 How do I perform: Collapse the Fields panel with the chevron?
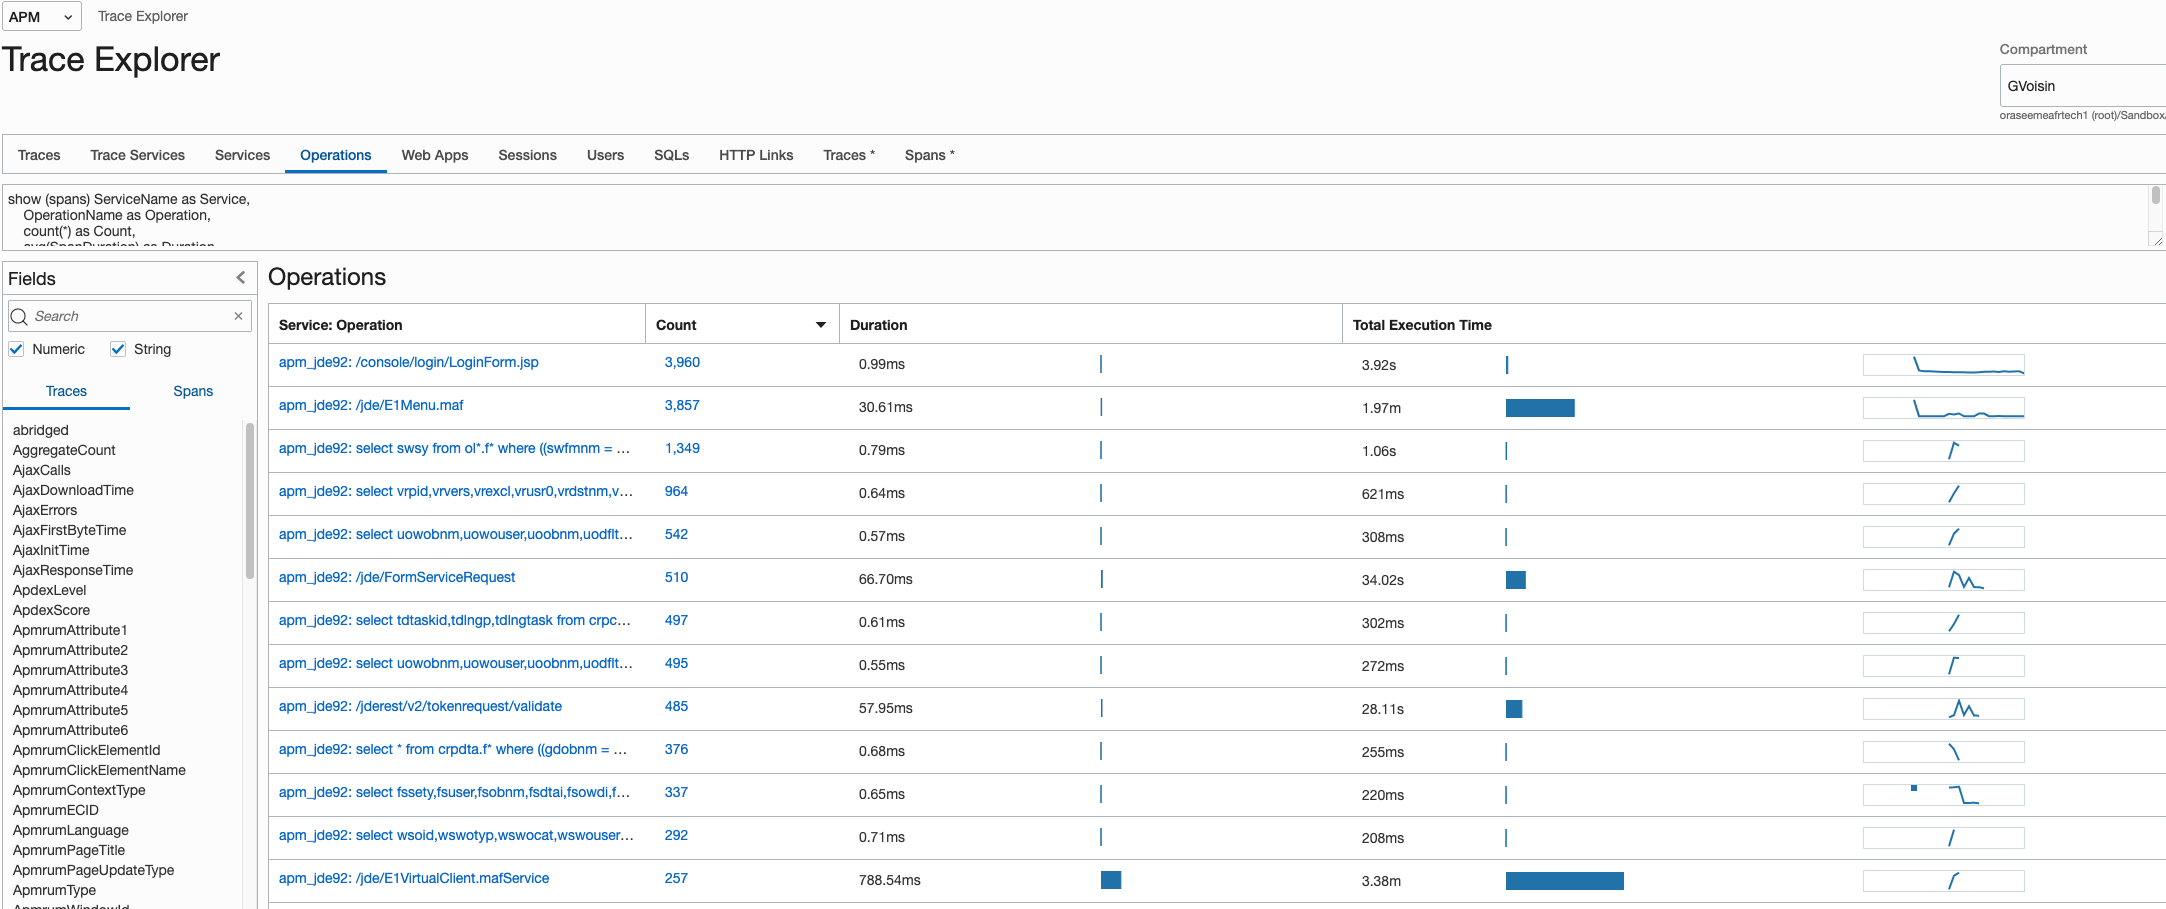pyautogui.click(x=240, y=278)
